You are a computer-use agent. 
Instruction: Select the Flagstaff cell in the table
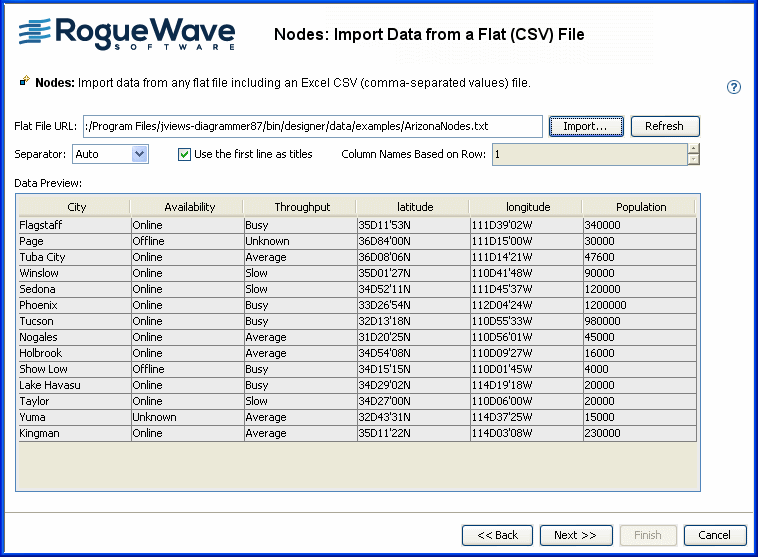pos(73,225)
